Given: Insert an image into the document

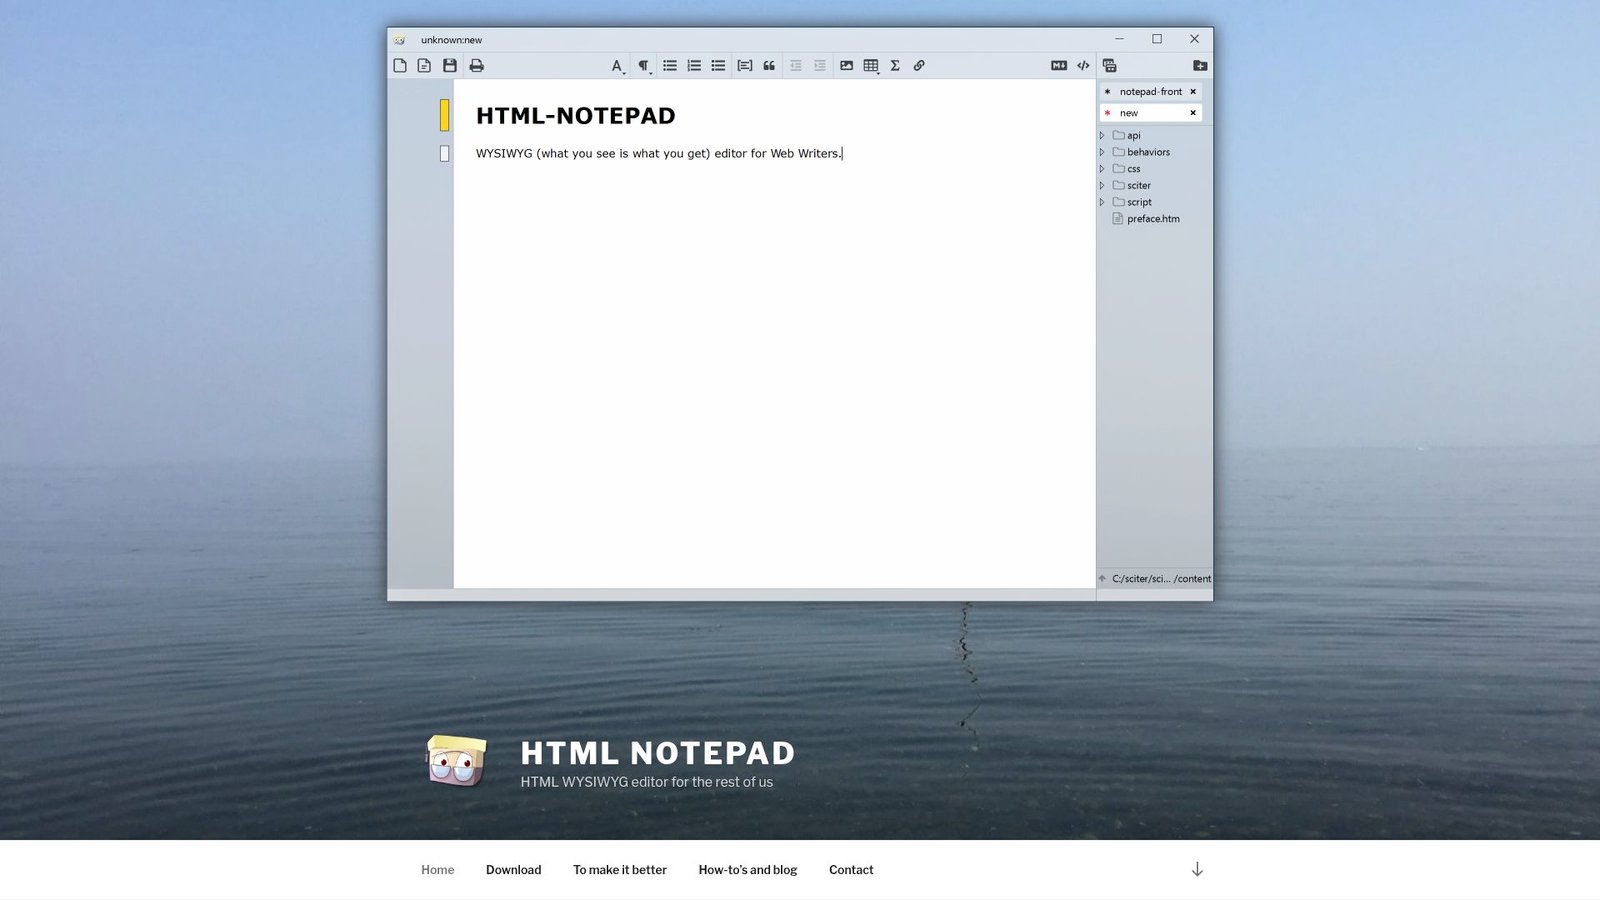Looking at the screenshot, I should (x=846, y=65).
